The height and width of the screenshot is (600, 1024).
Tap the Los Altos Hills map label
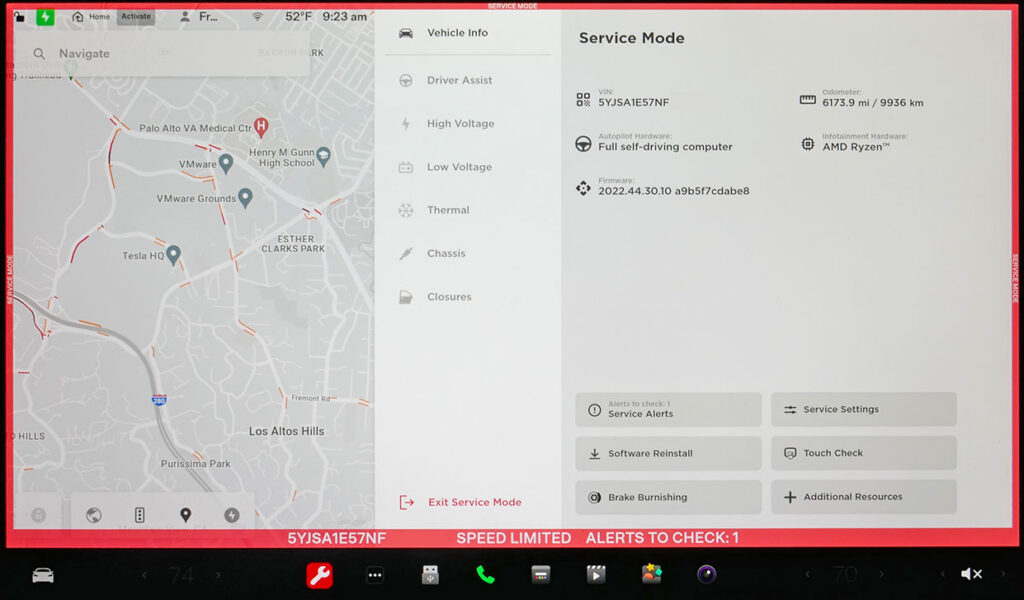(286, 432)
